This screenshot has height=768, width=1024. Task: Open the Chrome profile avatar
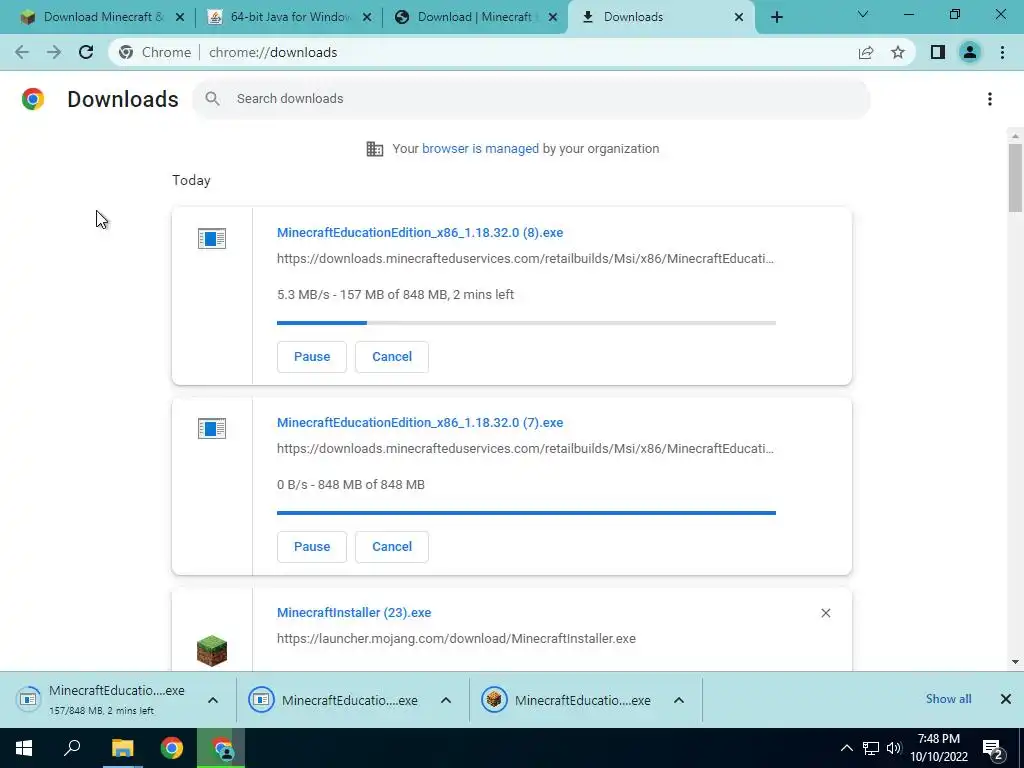pyautogui.click(x=970, y=52)
